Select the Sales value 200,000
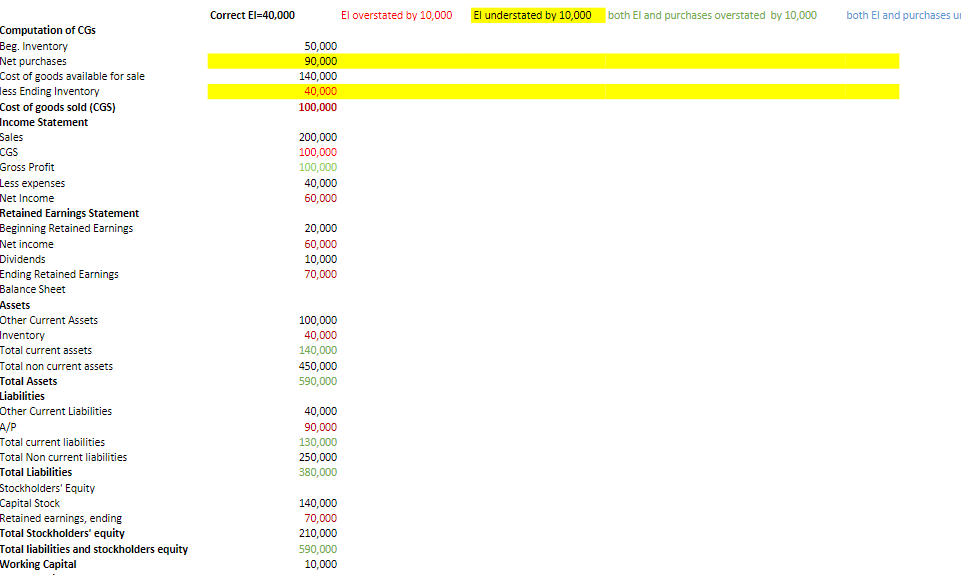 (x=318, y=137)
